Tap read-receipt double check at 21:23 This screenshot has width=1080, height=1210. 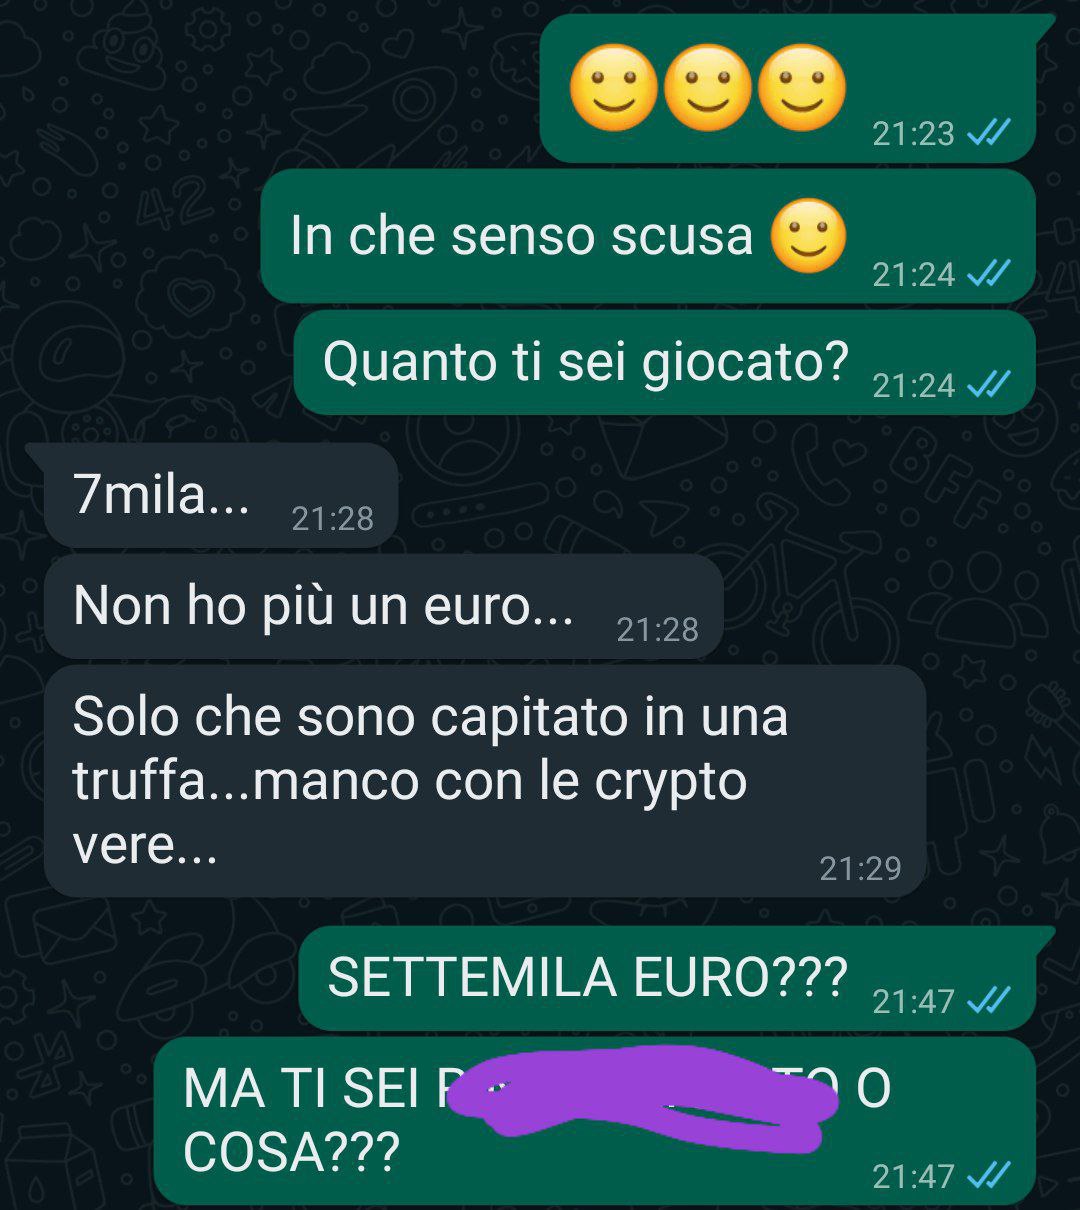pos(990,132)
